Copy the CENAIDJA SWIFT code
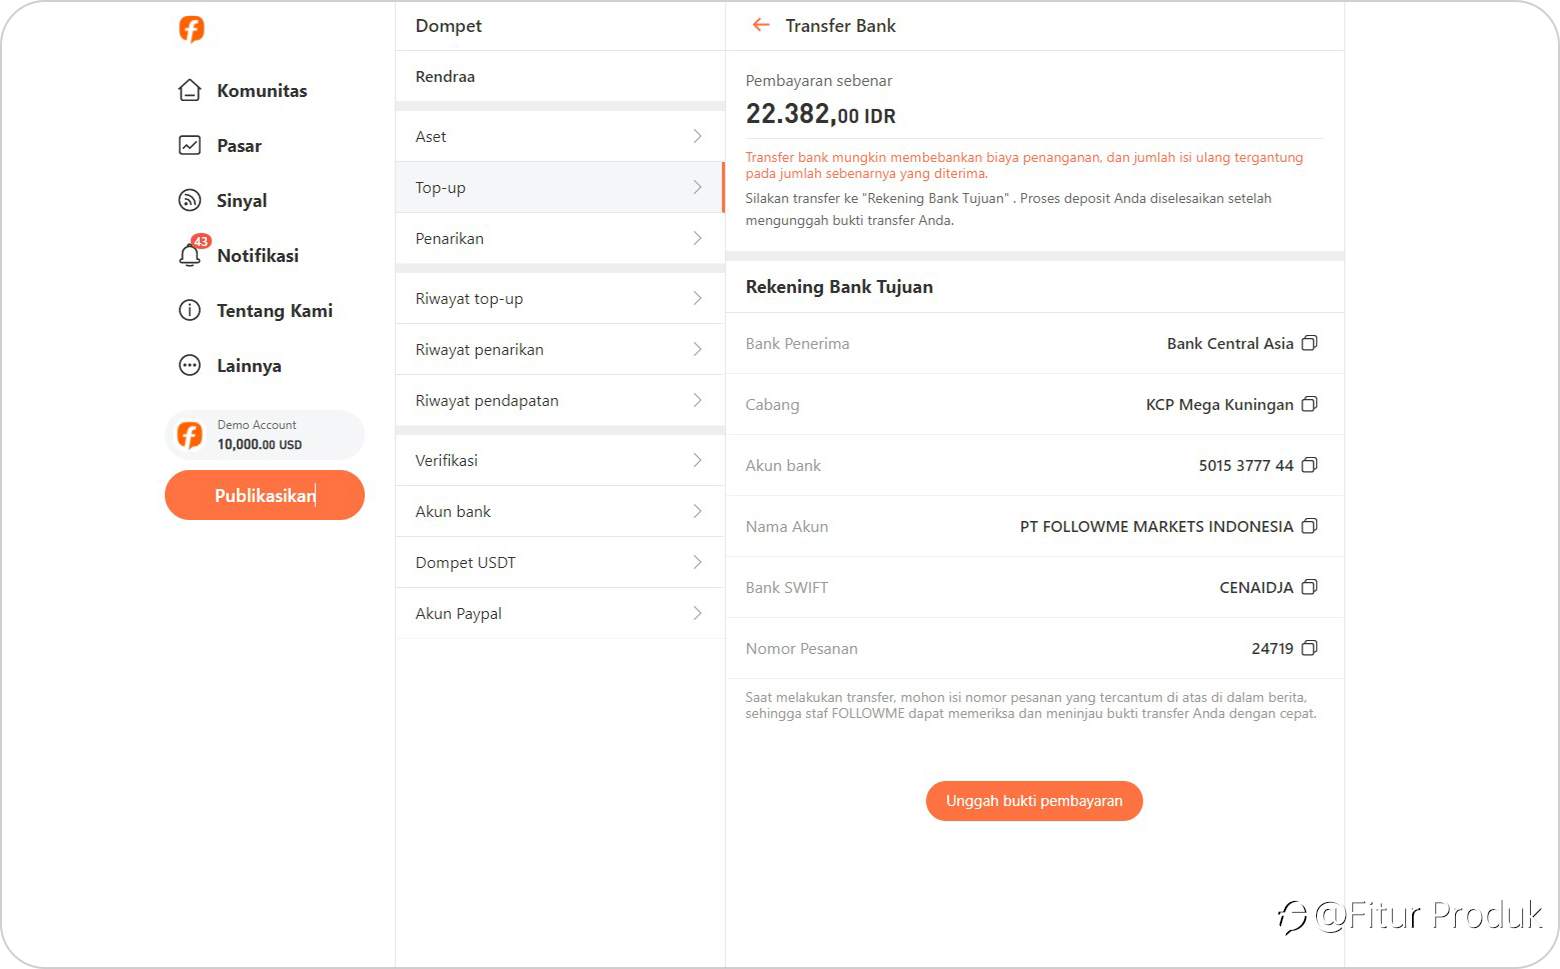This screenshot has width=1560, height=969. point(1309,587)
